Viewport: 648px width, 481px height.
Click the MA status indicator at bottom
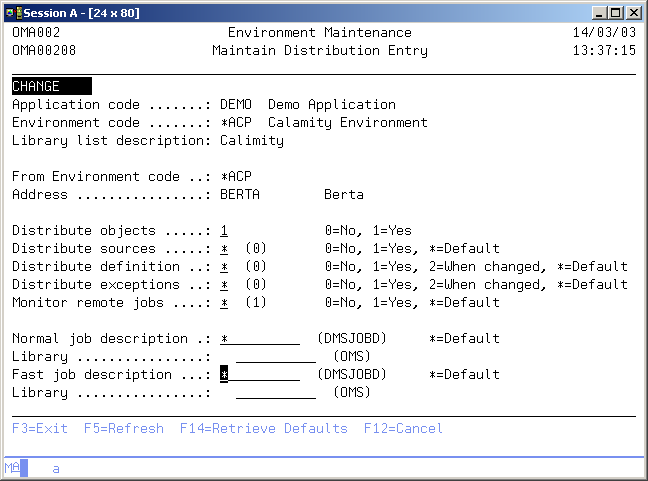click(12, 468)
